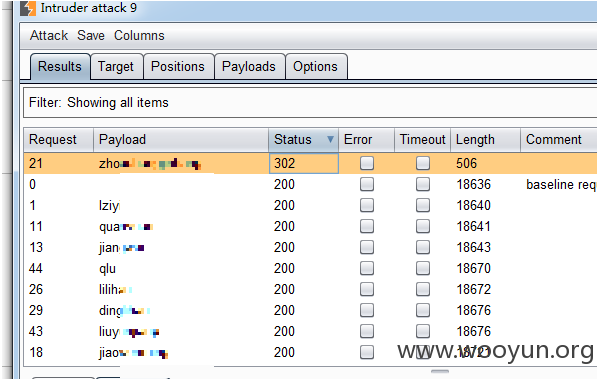
Task: Sort by the Timeout column header
Action: [x=423, y=140]
